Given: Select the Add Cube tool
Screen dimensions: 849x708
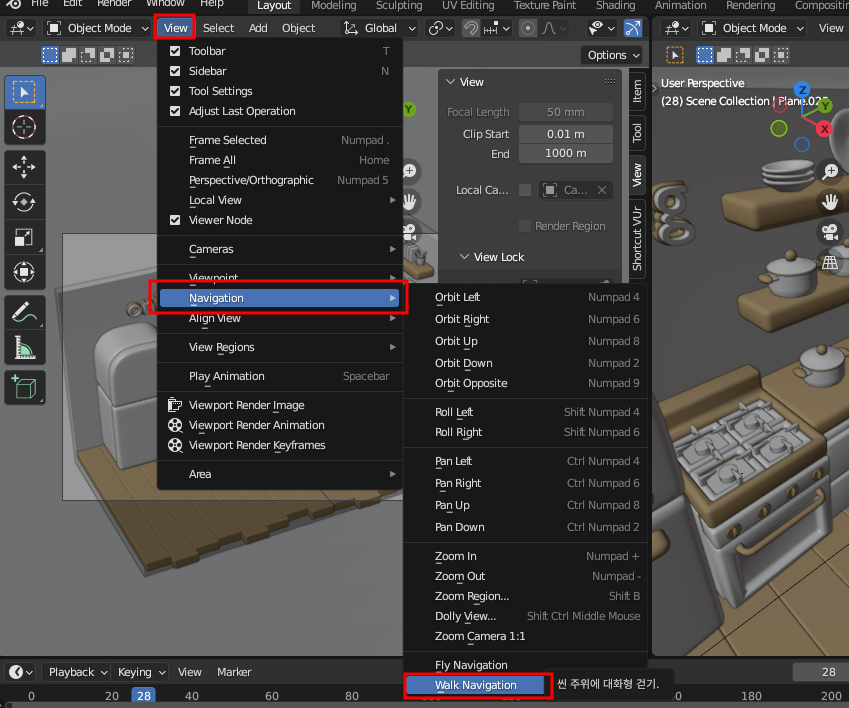Looking at the screenshot, I should pos(24,388).
